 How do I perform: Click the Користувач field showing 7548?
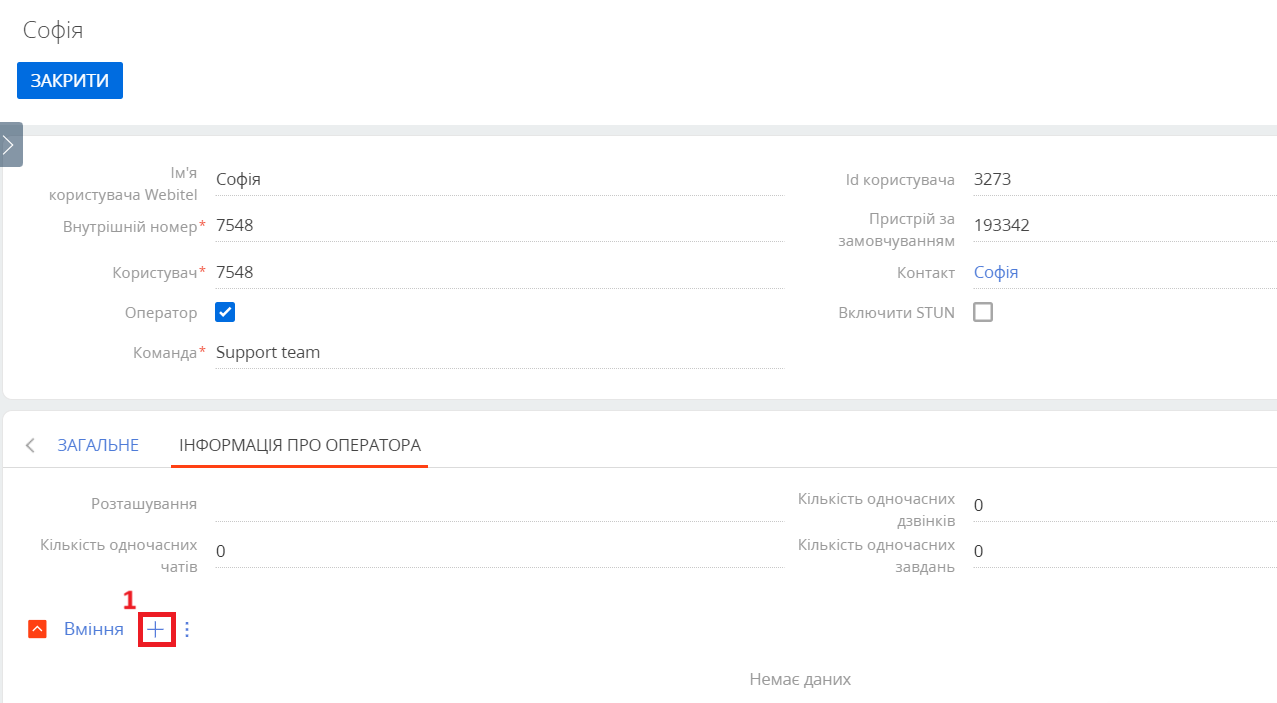pos(499,272)
